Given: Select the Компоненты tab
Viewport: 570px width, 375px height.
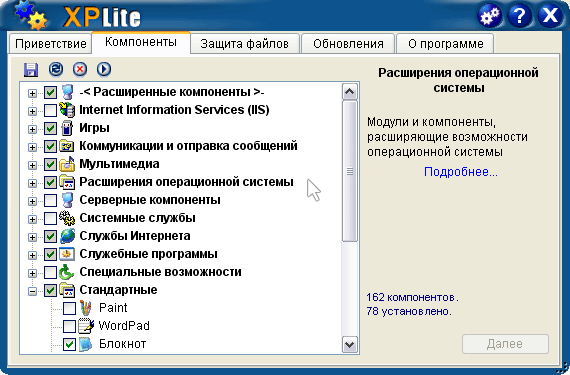Looking at the screenshot, I should pos(141,42).
